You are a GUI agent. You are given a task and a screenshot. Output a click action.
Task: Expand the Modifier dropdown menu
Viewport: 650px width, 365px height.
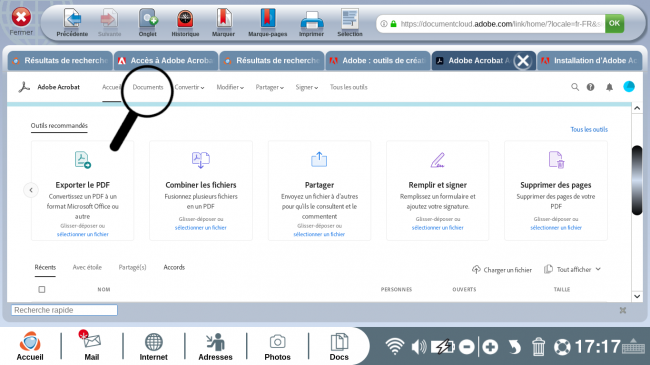coord(230,87)
